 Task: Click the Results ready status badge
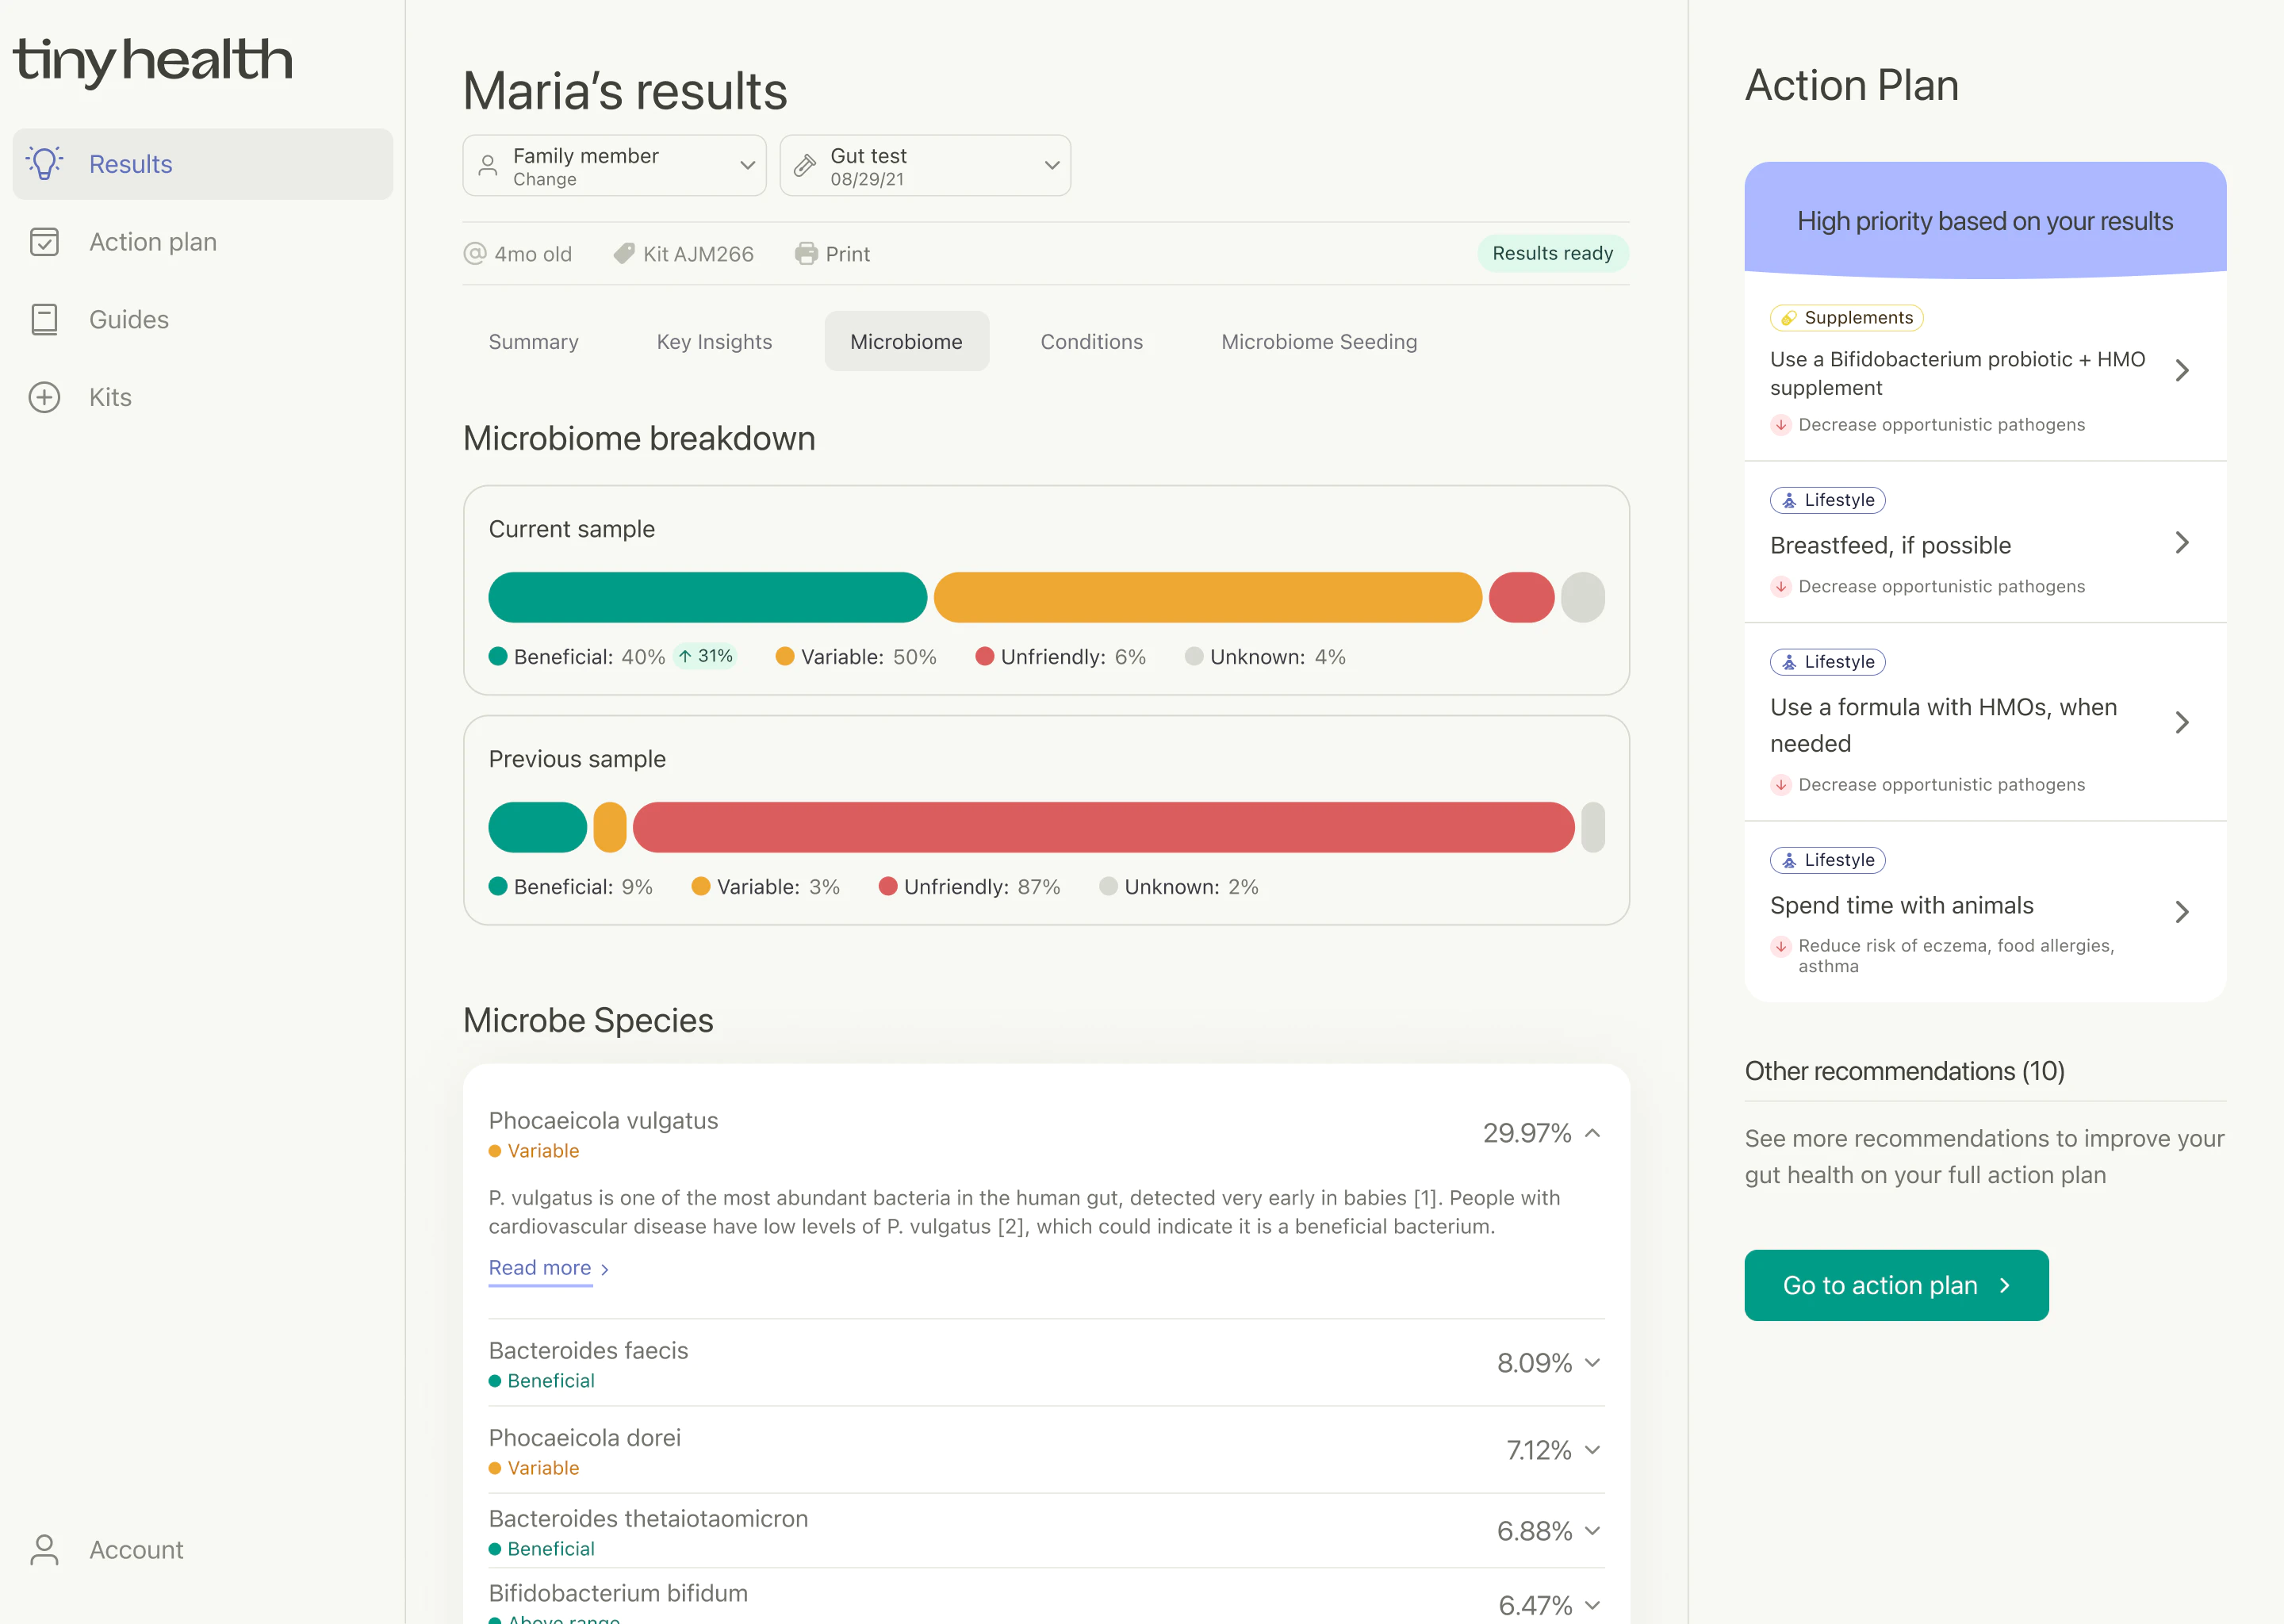[x=1552, y=253]
